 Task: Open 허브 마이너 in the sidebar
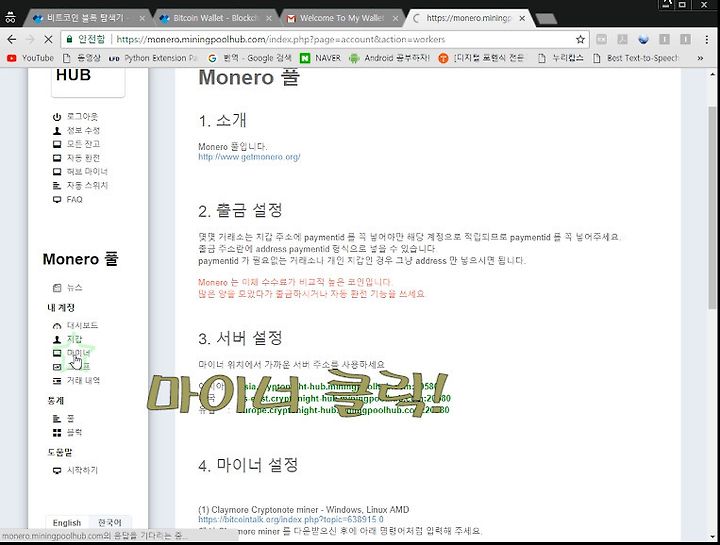[80, 172]
